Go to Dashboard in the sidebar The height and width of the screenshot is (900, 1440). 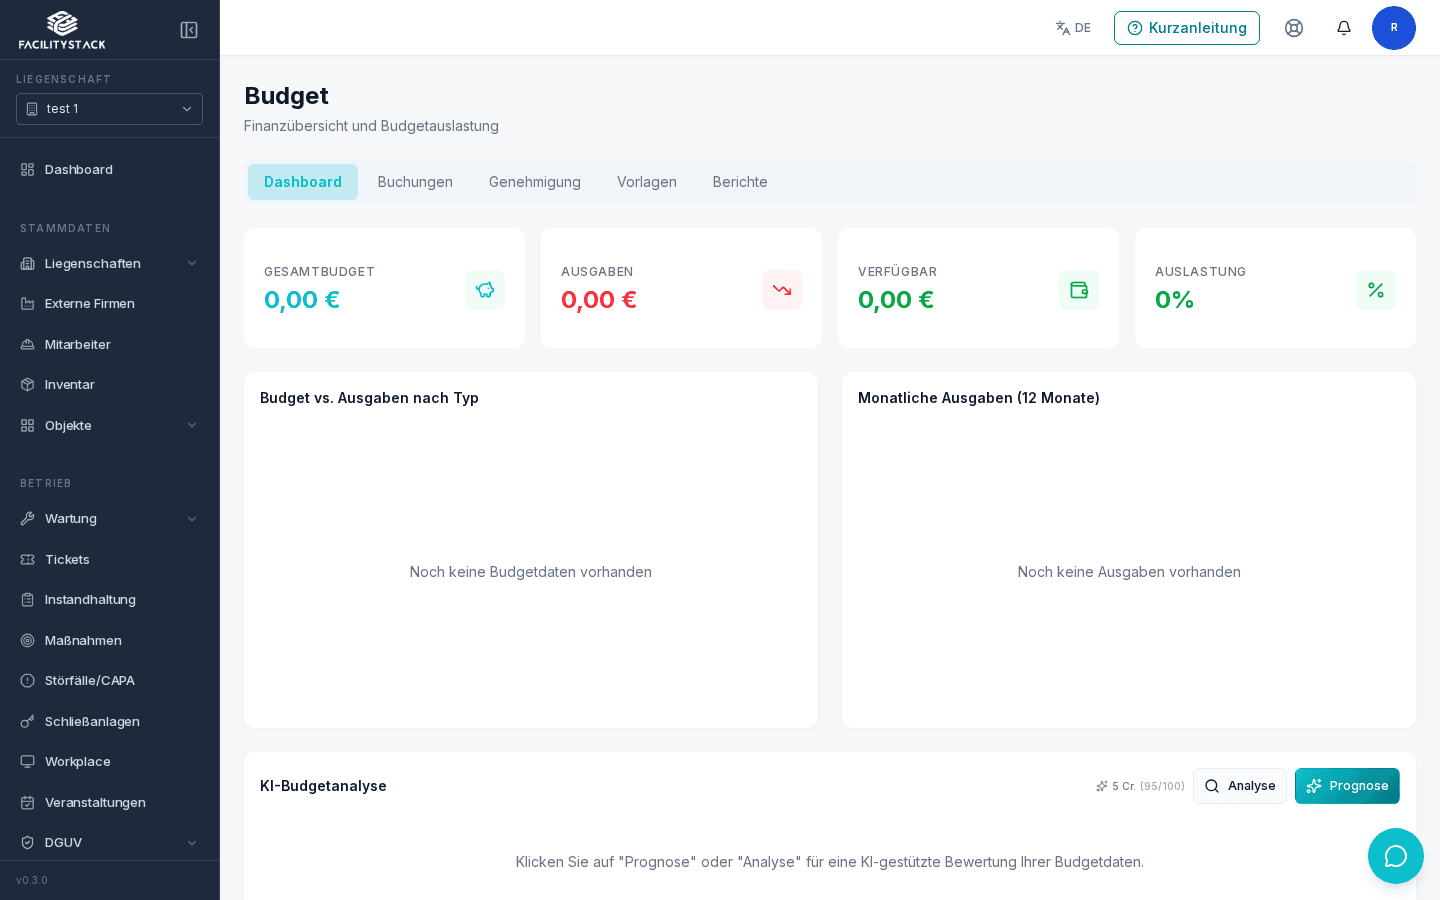[110, 169]
